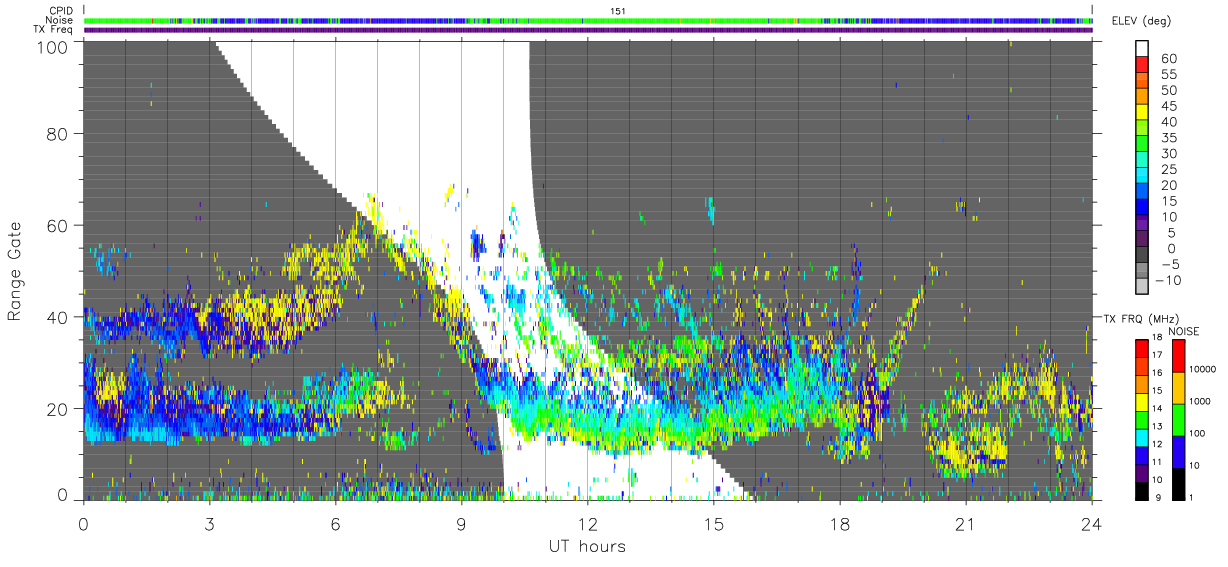This screenshot has width=1228, height=567.
Task: Click the 20 tick on Range Gate axis
Action: (x=57, y=409)
